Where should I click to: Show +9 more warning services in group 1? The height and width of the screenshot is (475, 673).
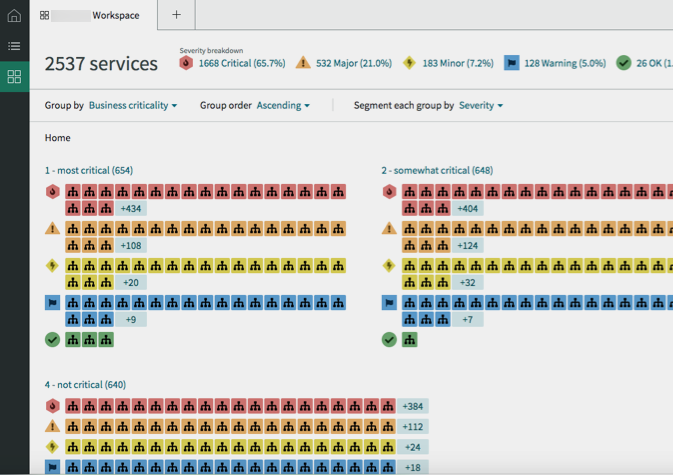coord(131,320)
